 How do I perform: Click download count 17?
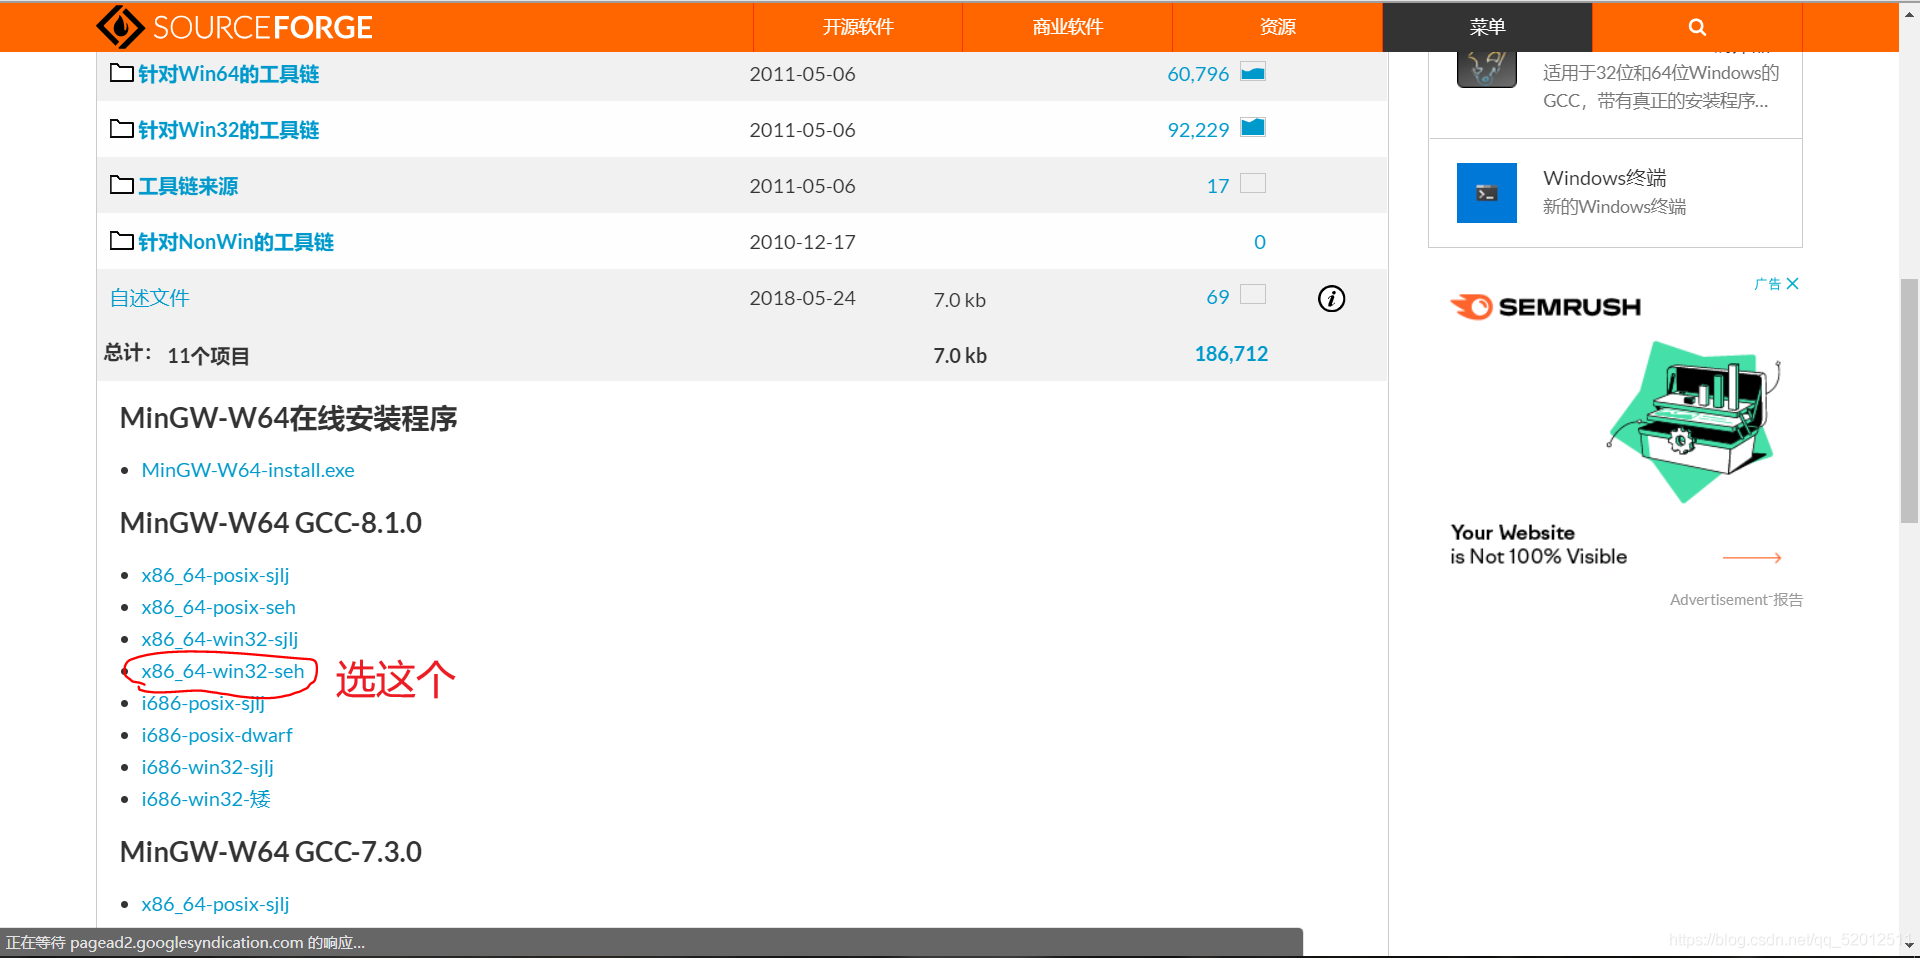point(1218,186)
